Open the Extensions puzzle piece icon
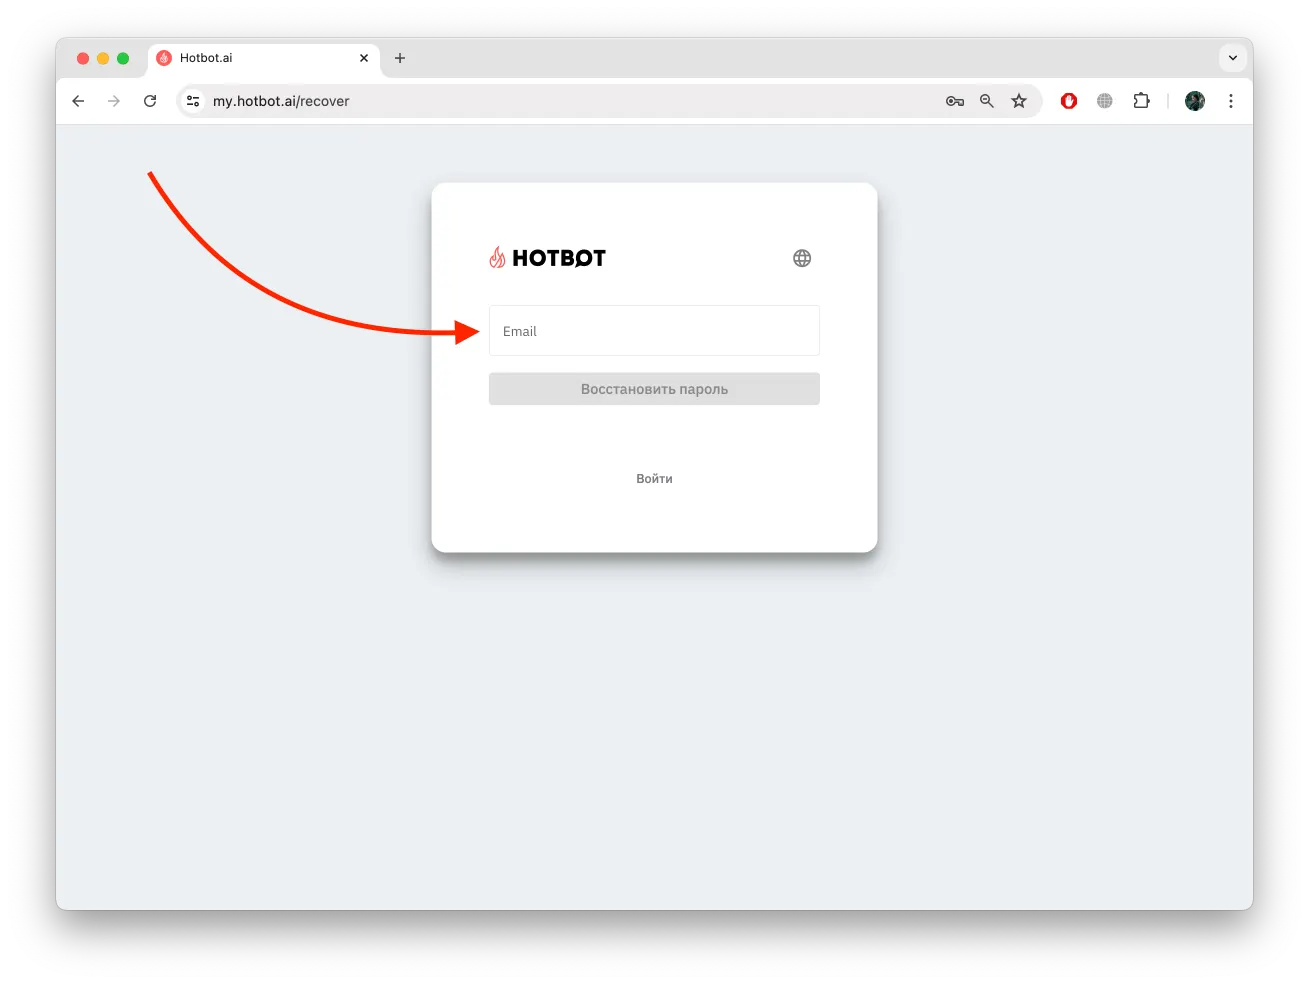The image size is (1309, 984). 1141,101
